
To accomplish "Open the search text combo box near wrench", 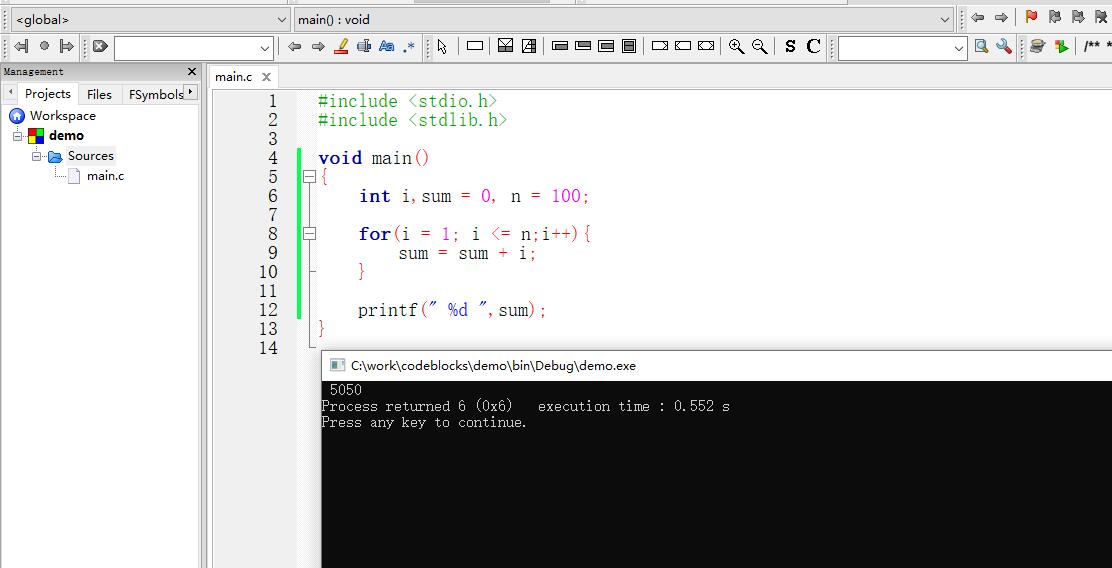I will tap(902, 48).
